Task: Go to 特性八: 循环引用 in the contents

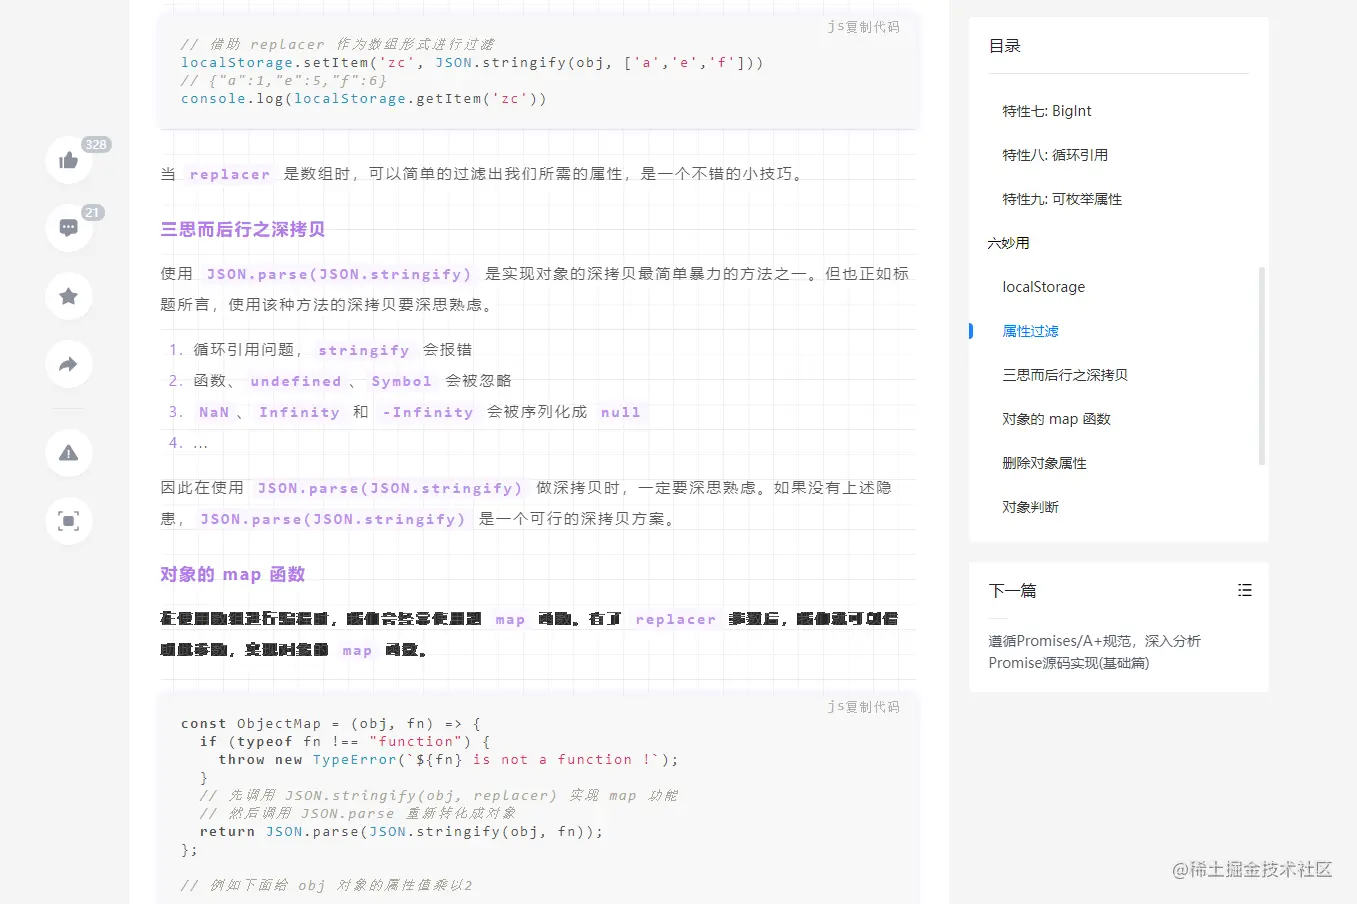Action: (1055, 155)
